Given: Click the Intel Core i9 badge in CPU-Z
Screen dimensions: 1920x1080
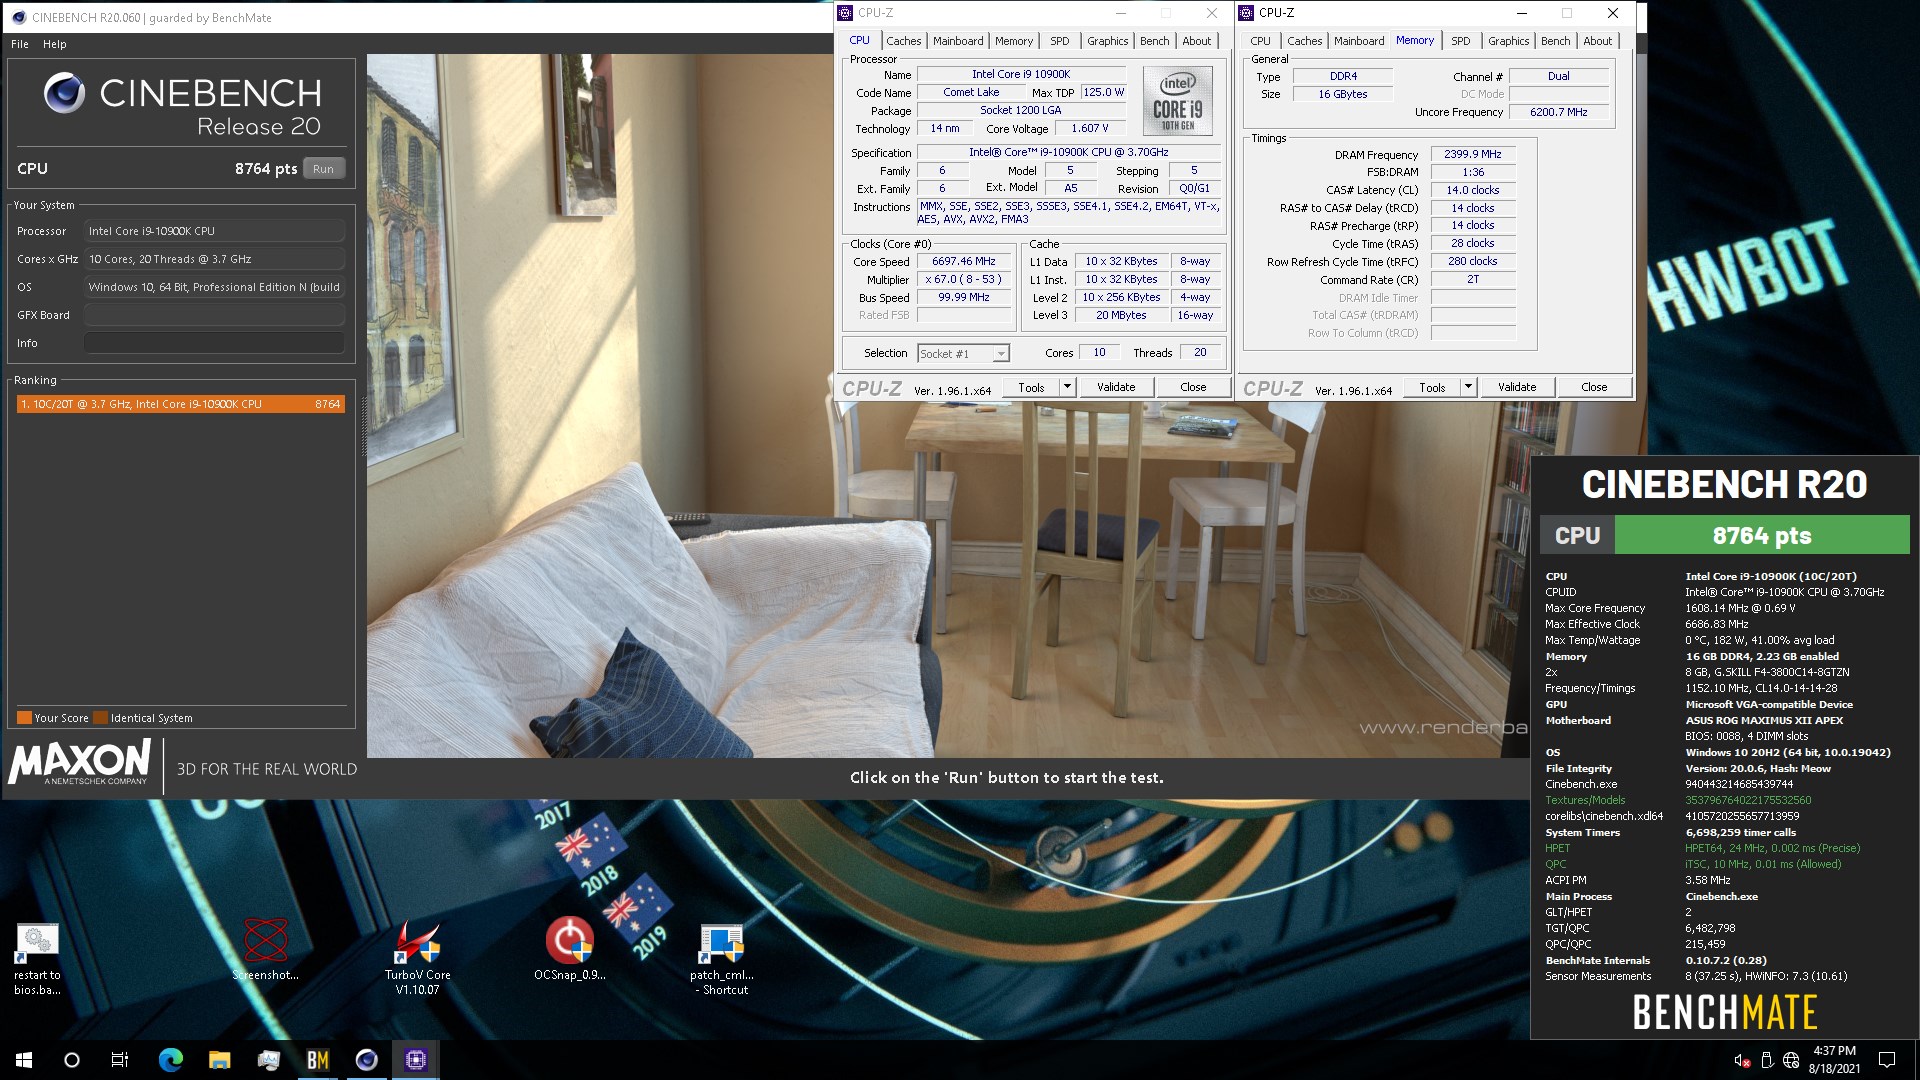Looking at the screenshot, I should coord(1177,102).
